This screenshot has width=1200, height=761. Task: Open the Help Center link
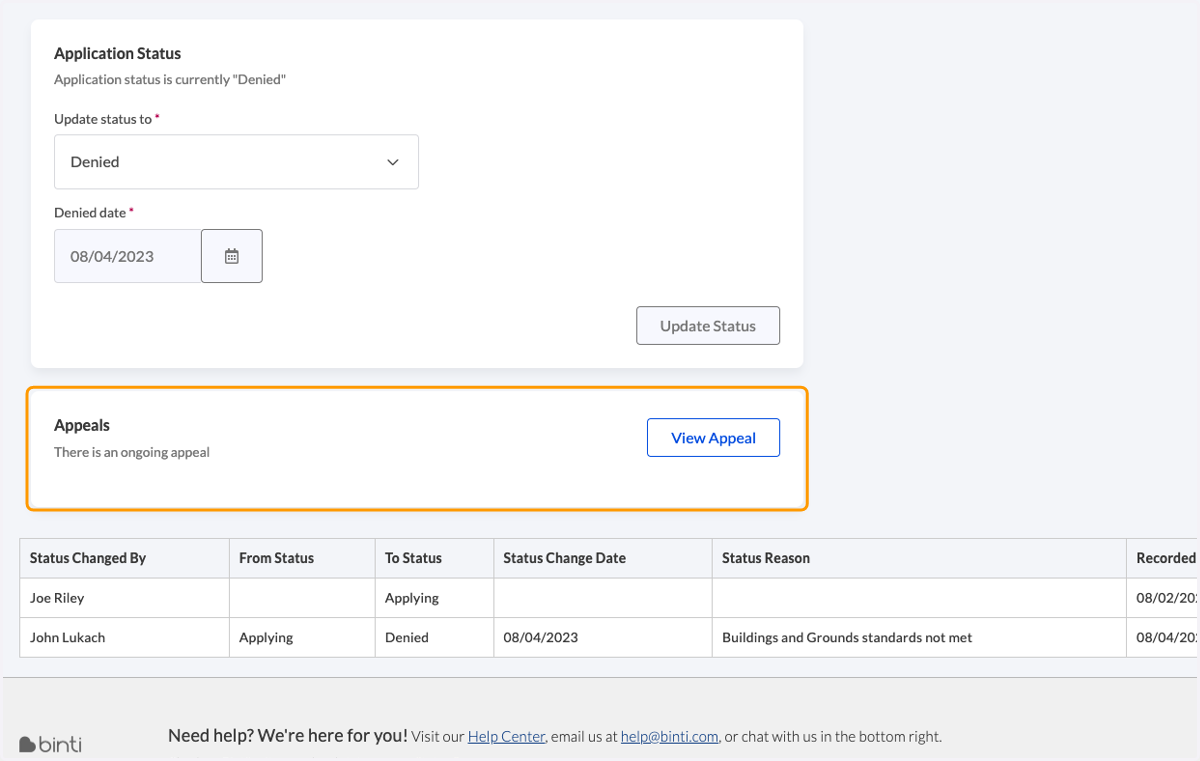tap(506, 737)
